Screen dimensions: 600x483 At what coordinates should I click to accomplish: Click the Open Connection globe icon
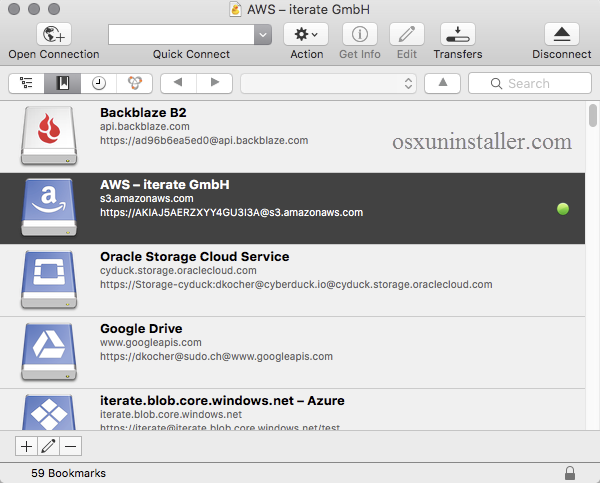(x=53, y=34)
